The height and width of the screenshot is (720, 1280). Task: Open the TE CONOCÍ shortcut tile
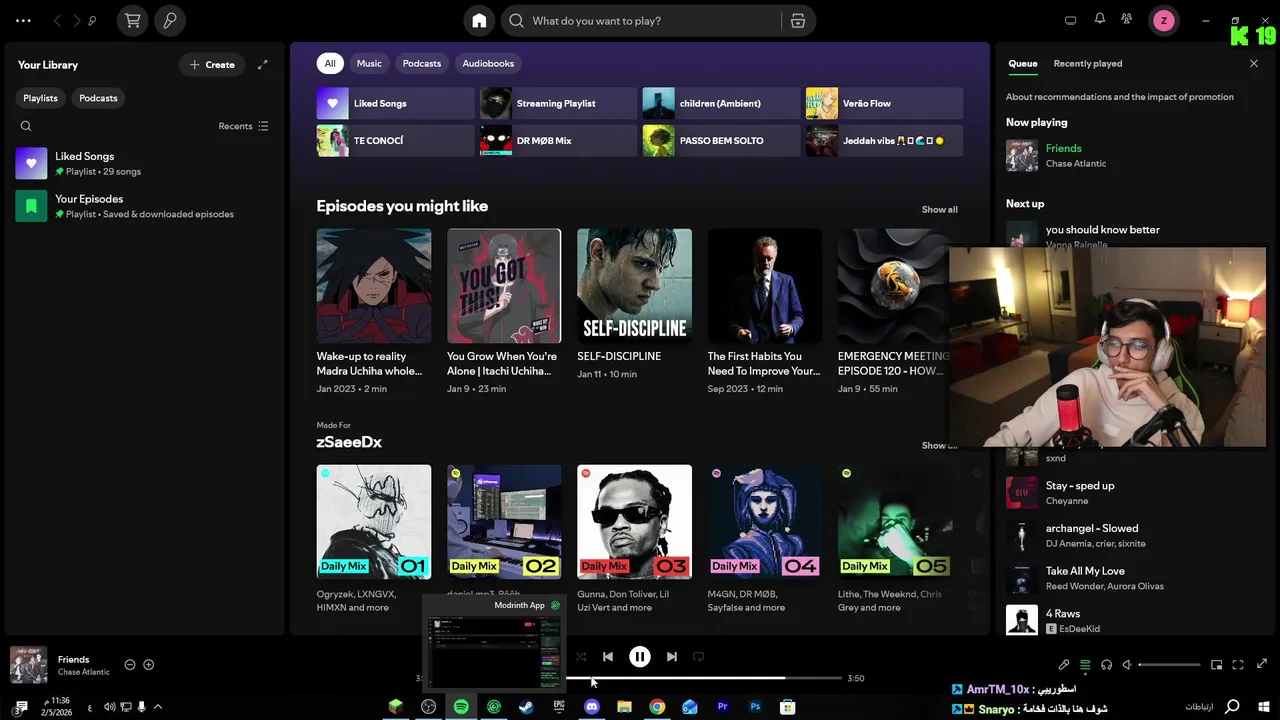395,141
